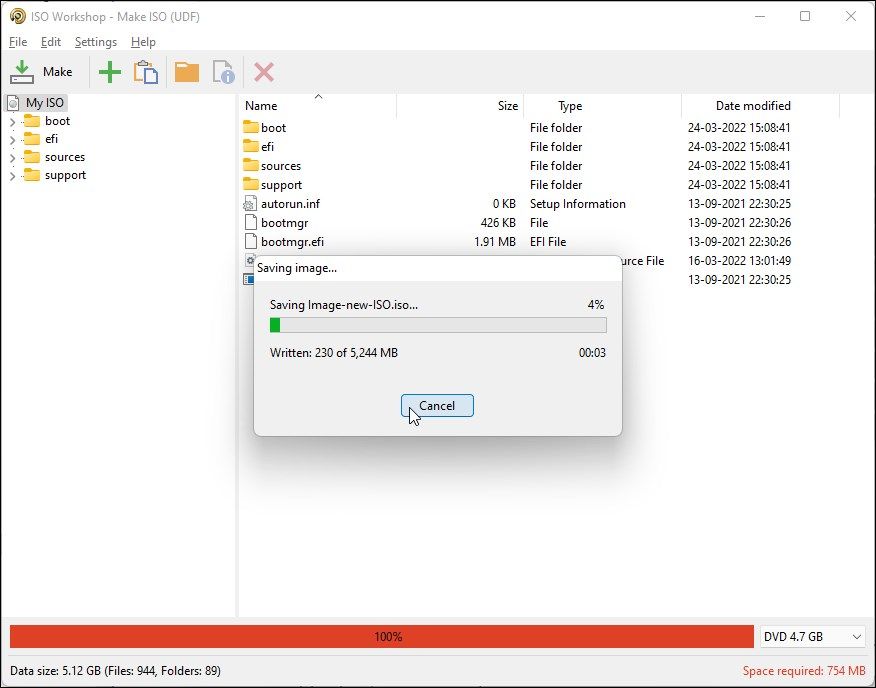Click the efi folder in the sidebar

coord(52,138)
